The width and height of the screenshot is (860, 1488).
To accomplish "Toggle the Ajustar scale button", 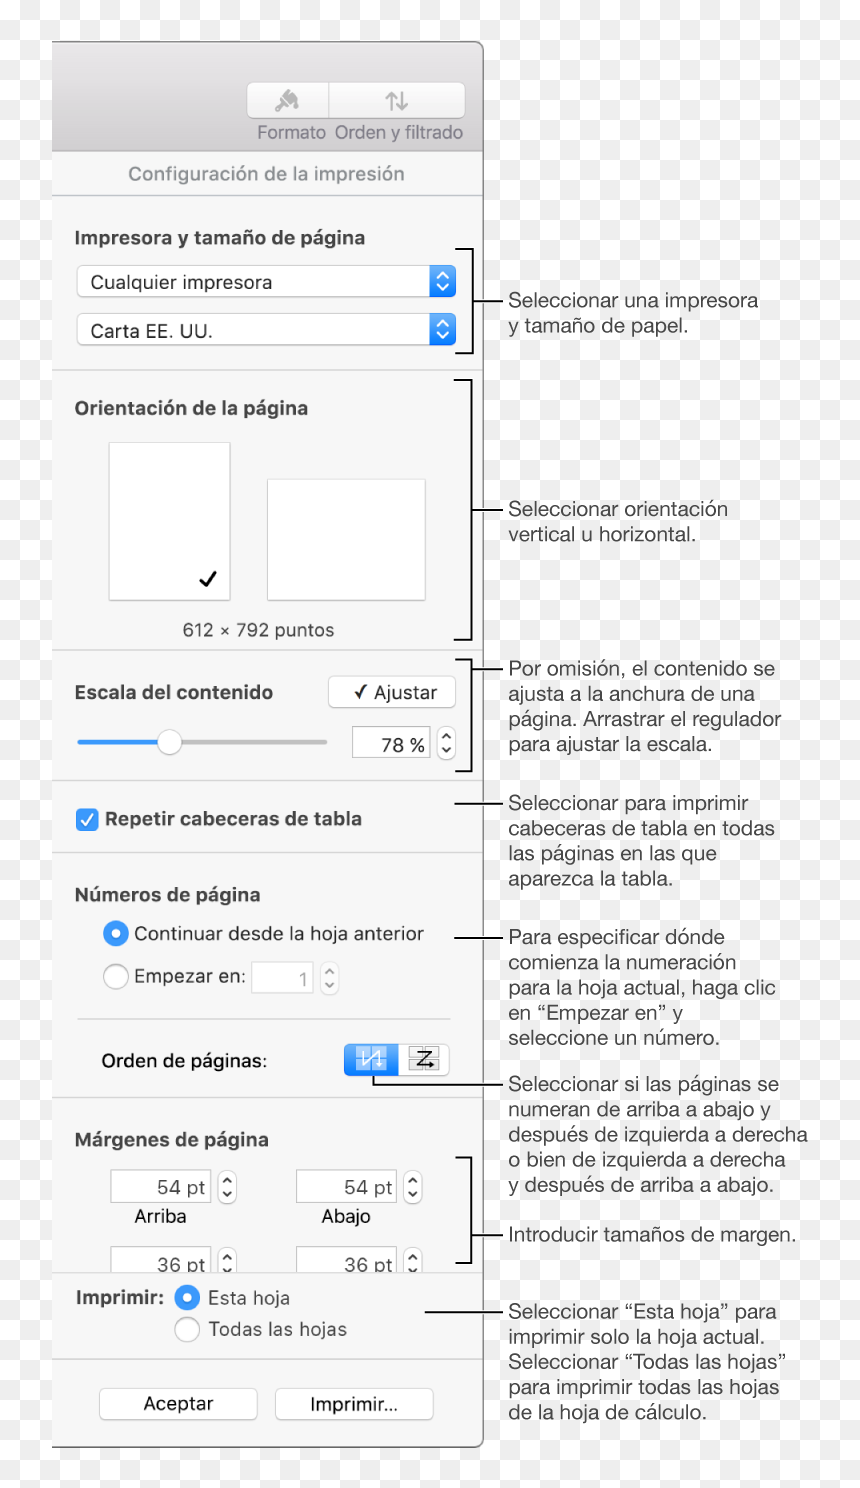I will (392, 692).
